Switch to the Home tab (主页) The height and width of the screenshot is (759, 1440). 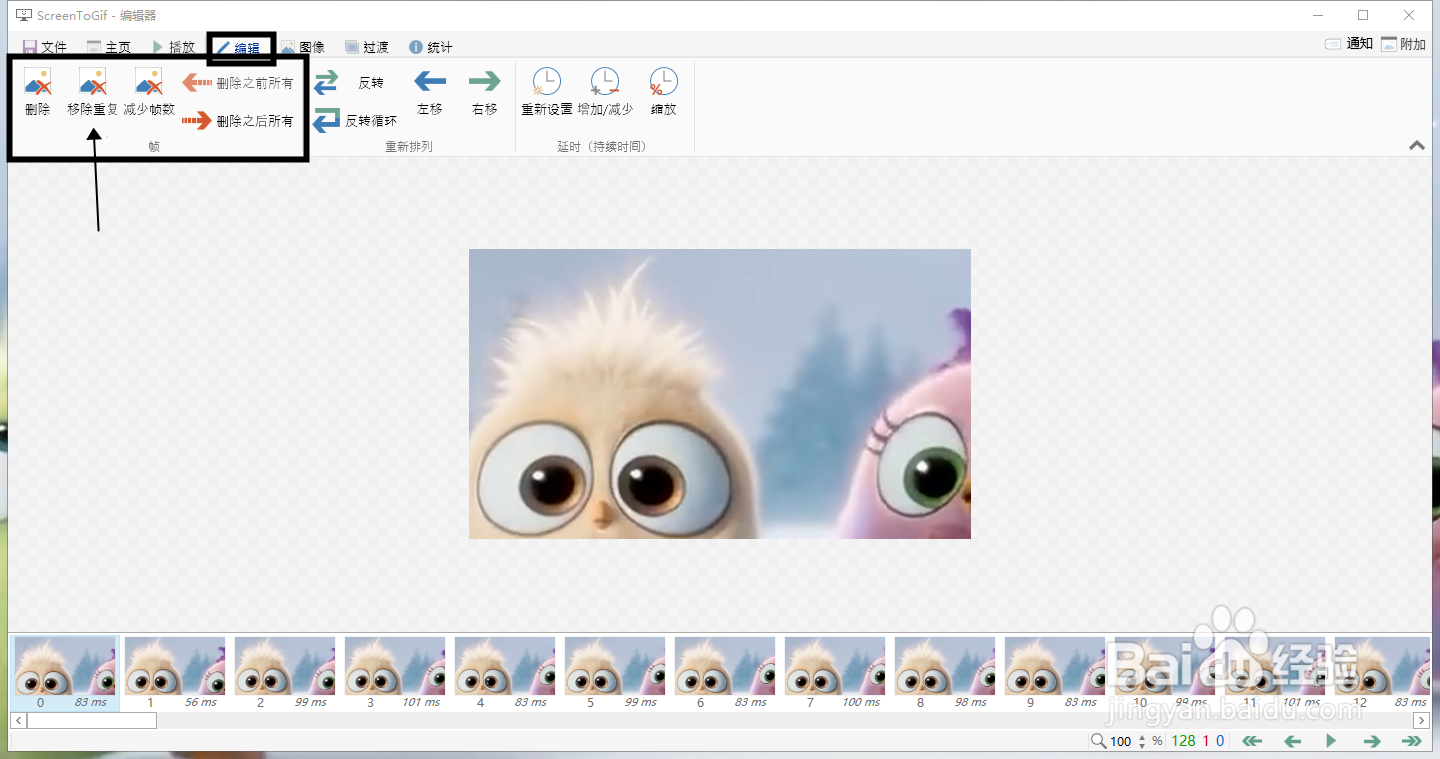tap(109, 47)
